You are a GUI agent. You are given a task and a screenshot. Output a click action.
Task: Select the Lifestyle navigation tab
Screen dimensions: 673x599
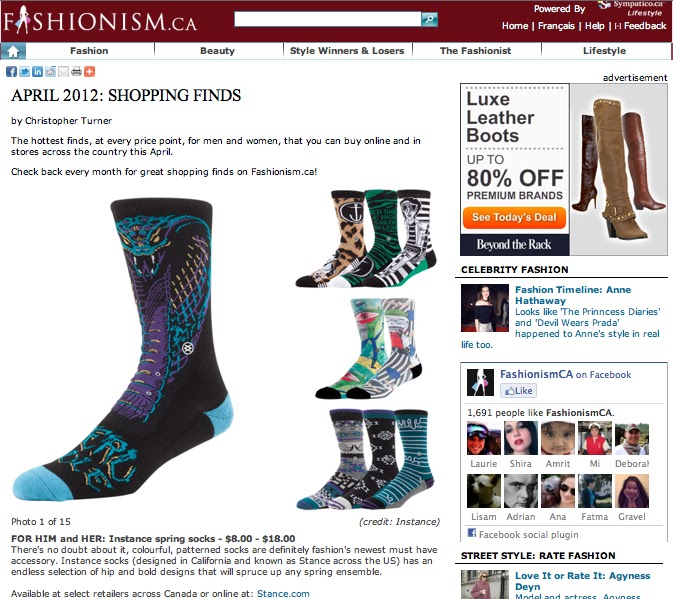[604, 51]
